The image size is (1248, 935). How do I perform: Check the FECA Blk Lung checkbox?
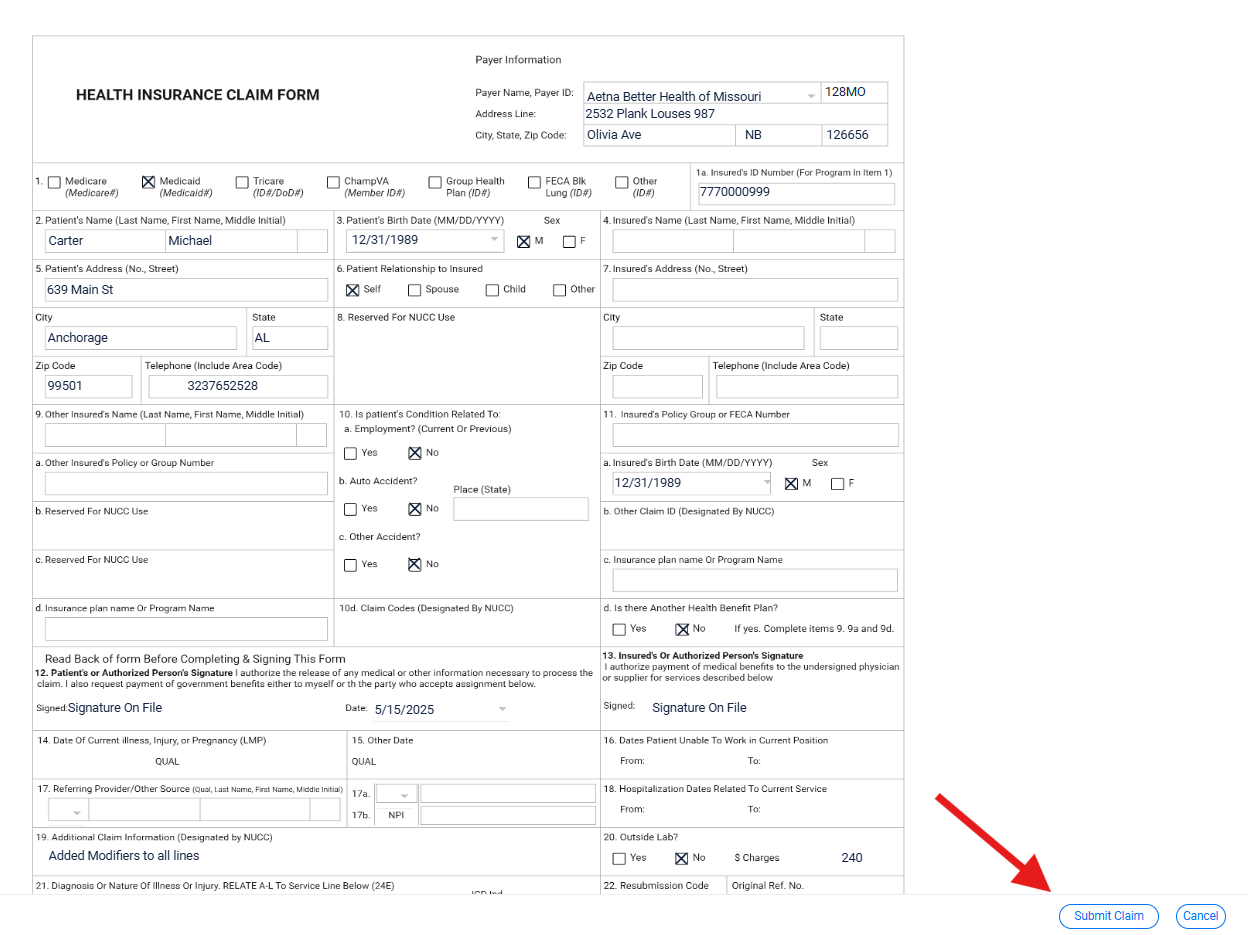coord(534,182)
